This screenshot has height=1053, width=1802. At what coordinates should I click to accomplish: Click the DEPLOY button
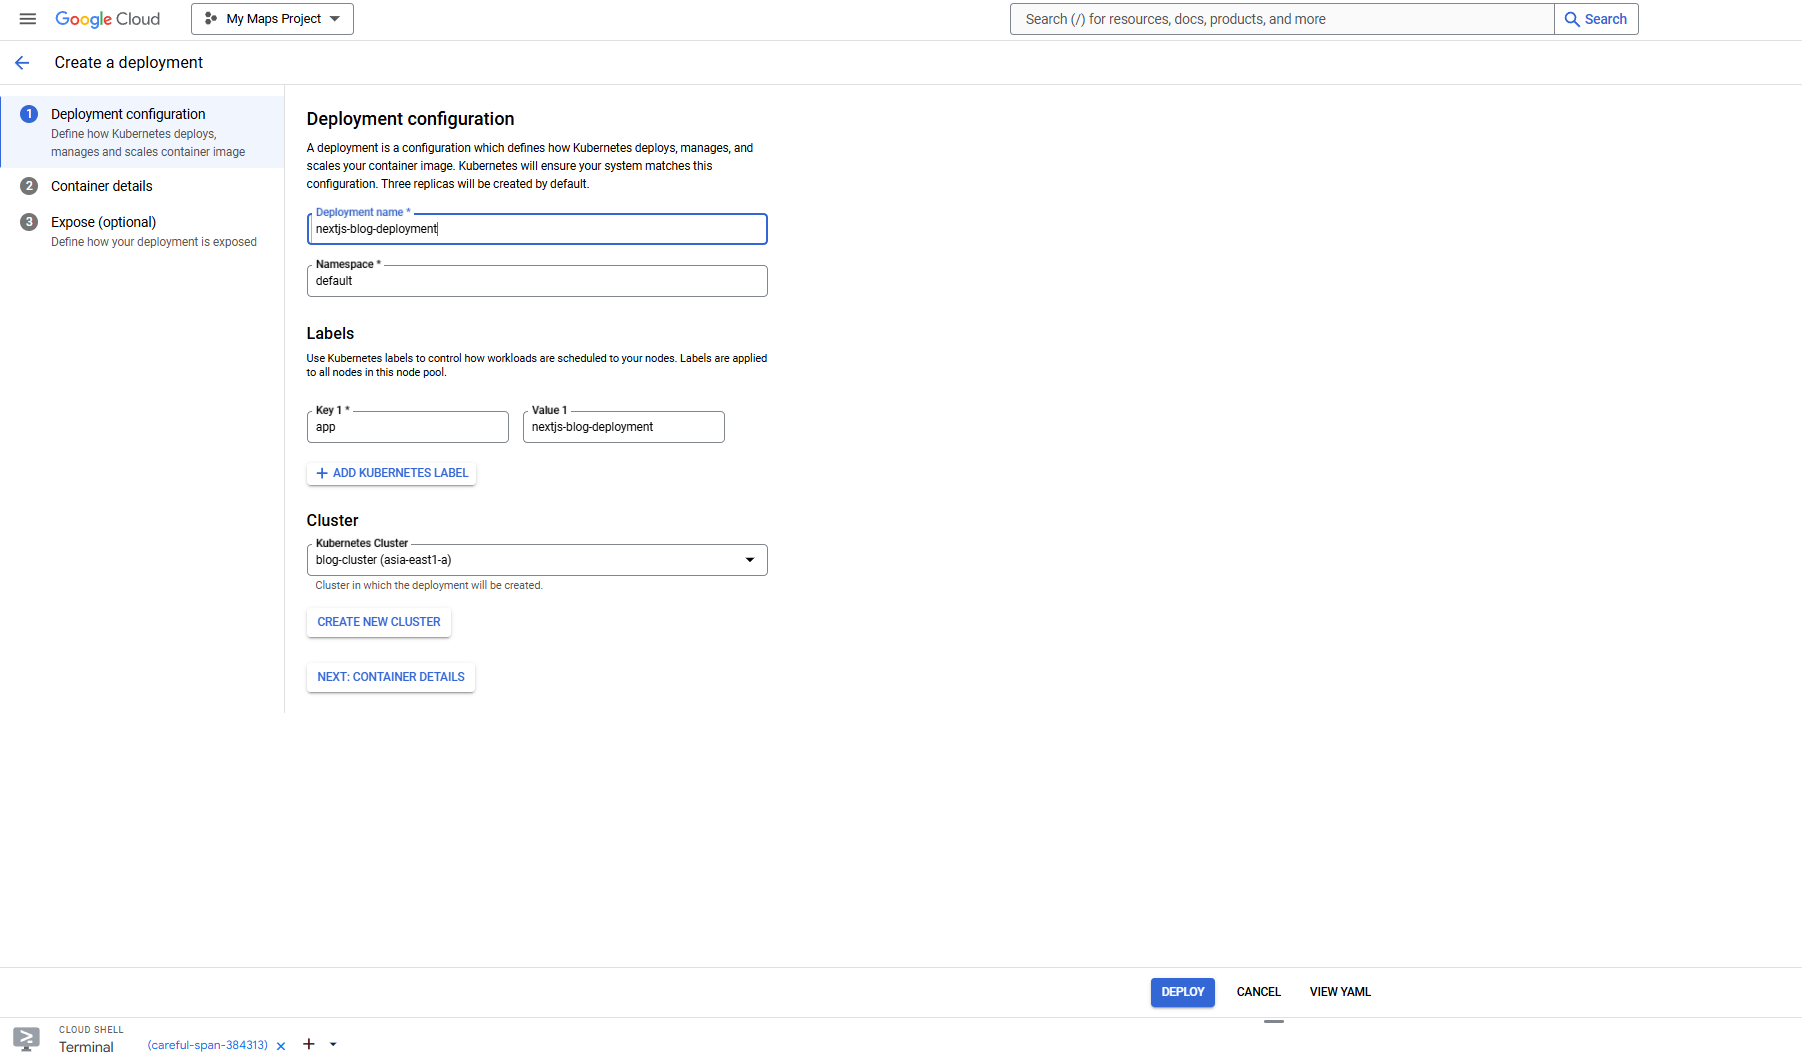click(x=1182, y=991)
